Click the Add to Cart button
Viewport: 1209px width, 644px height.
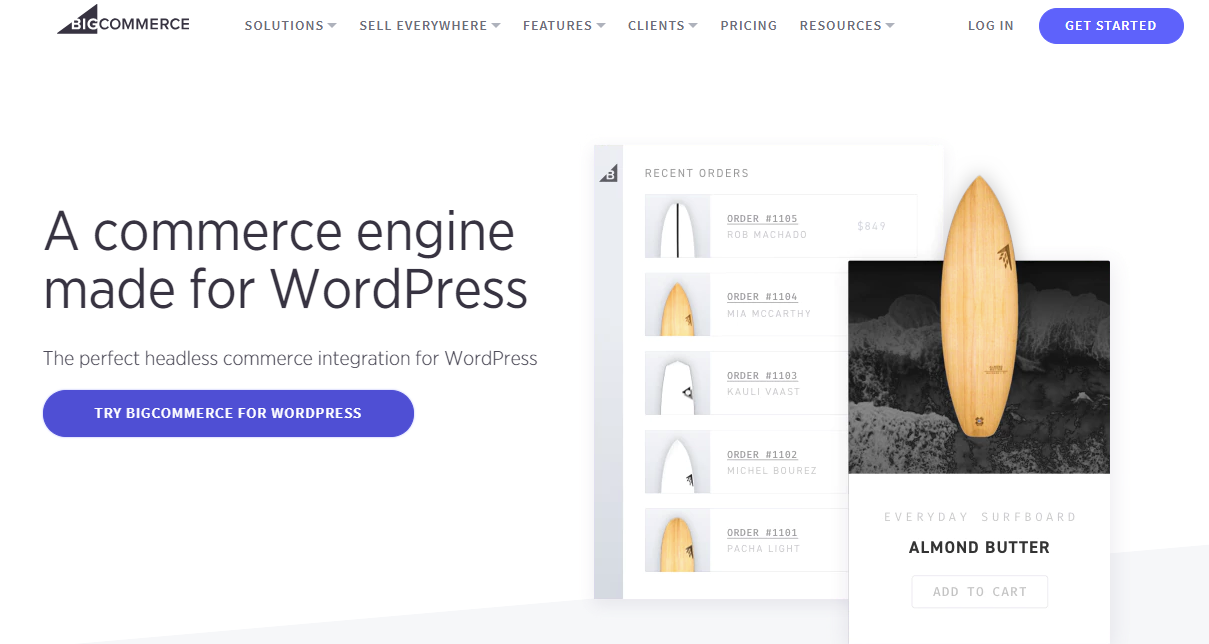click(x=979, y=592)
